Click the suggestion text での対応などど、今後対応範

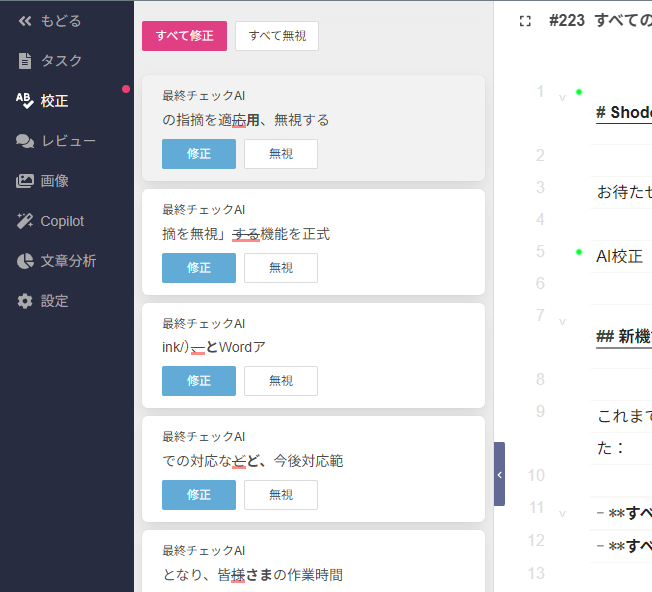pos(252,461)
